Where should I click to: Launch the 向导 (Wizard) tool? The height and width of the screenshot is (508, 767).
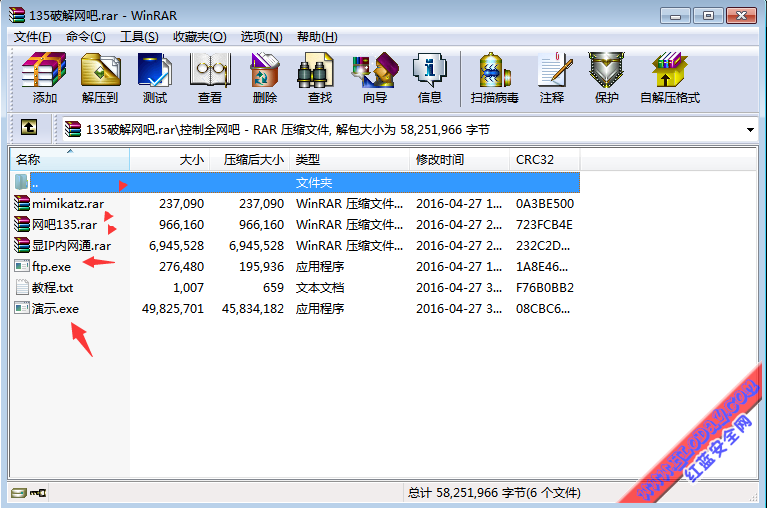click(x=375, y=77)
